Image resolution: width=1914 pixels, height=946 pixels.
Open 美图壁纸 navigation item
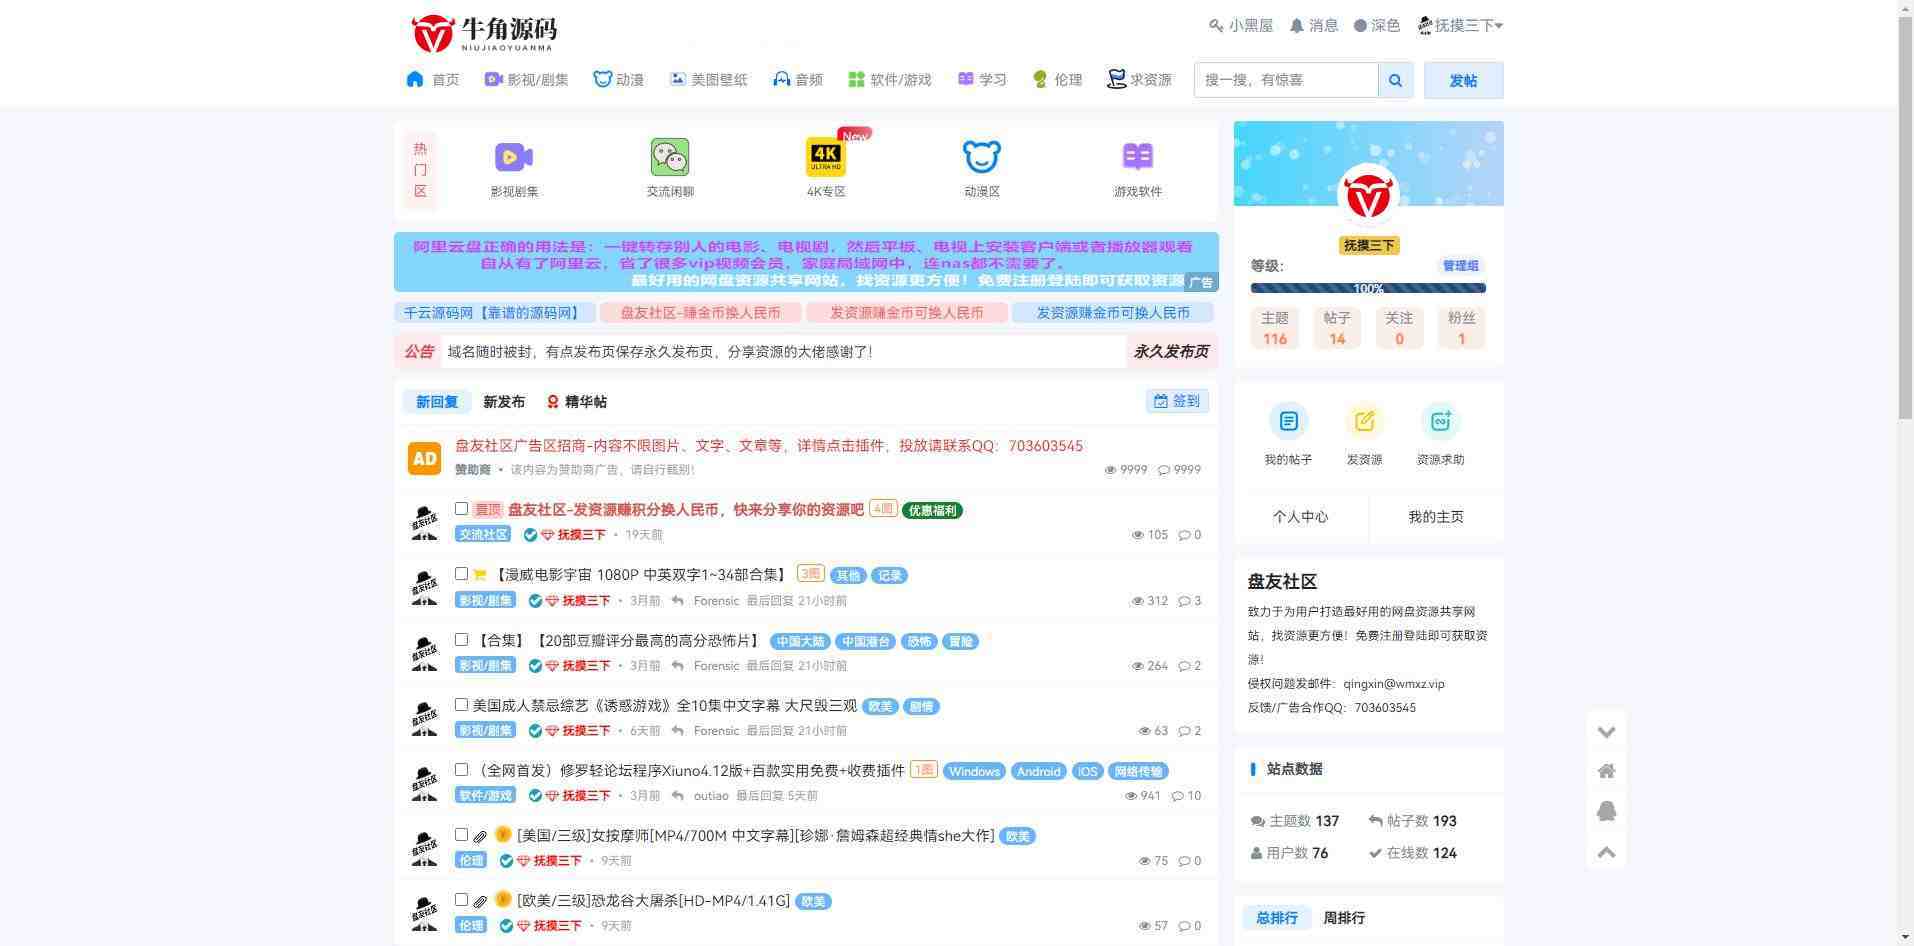point(709,80)
